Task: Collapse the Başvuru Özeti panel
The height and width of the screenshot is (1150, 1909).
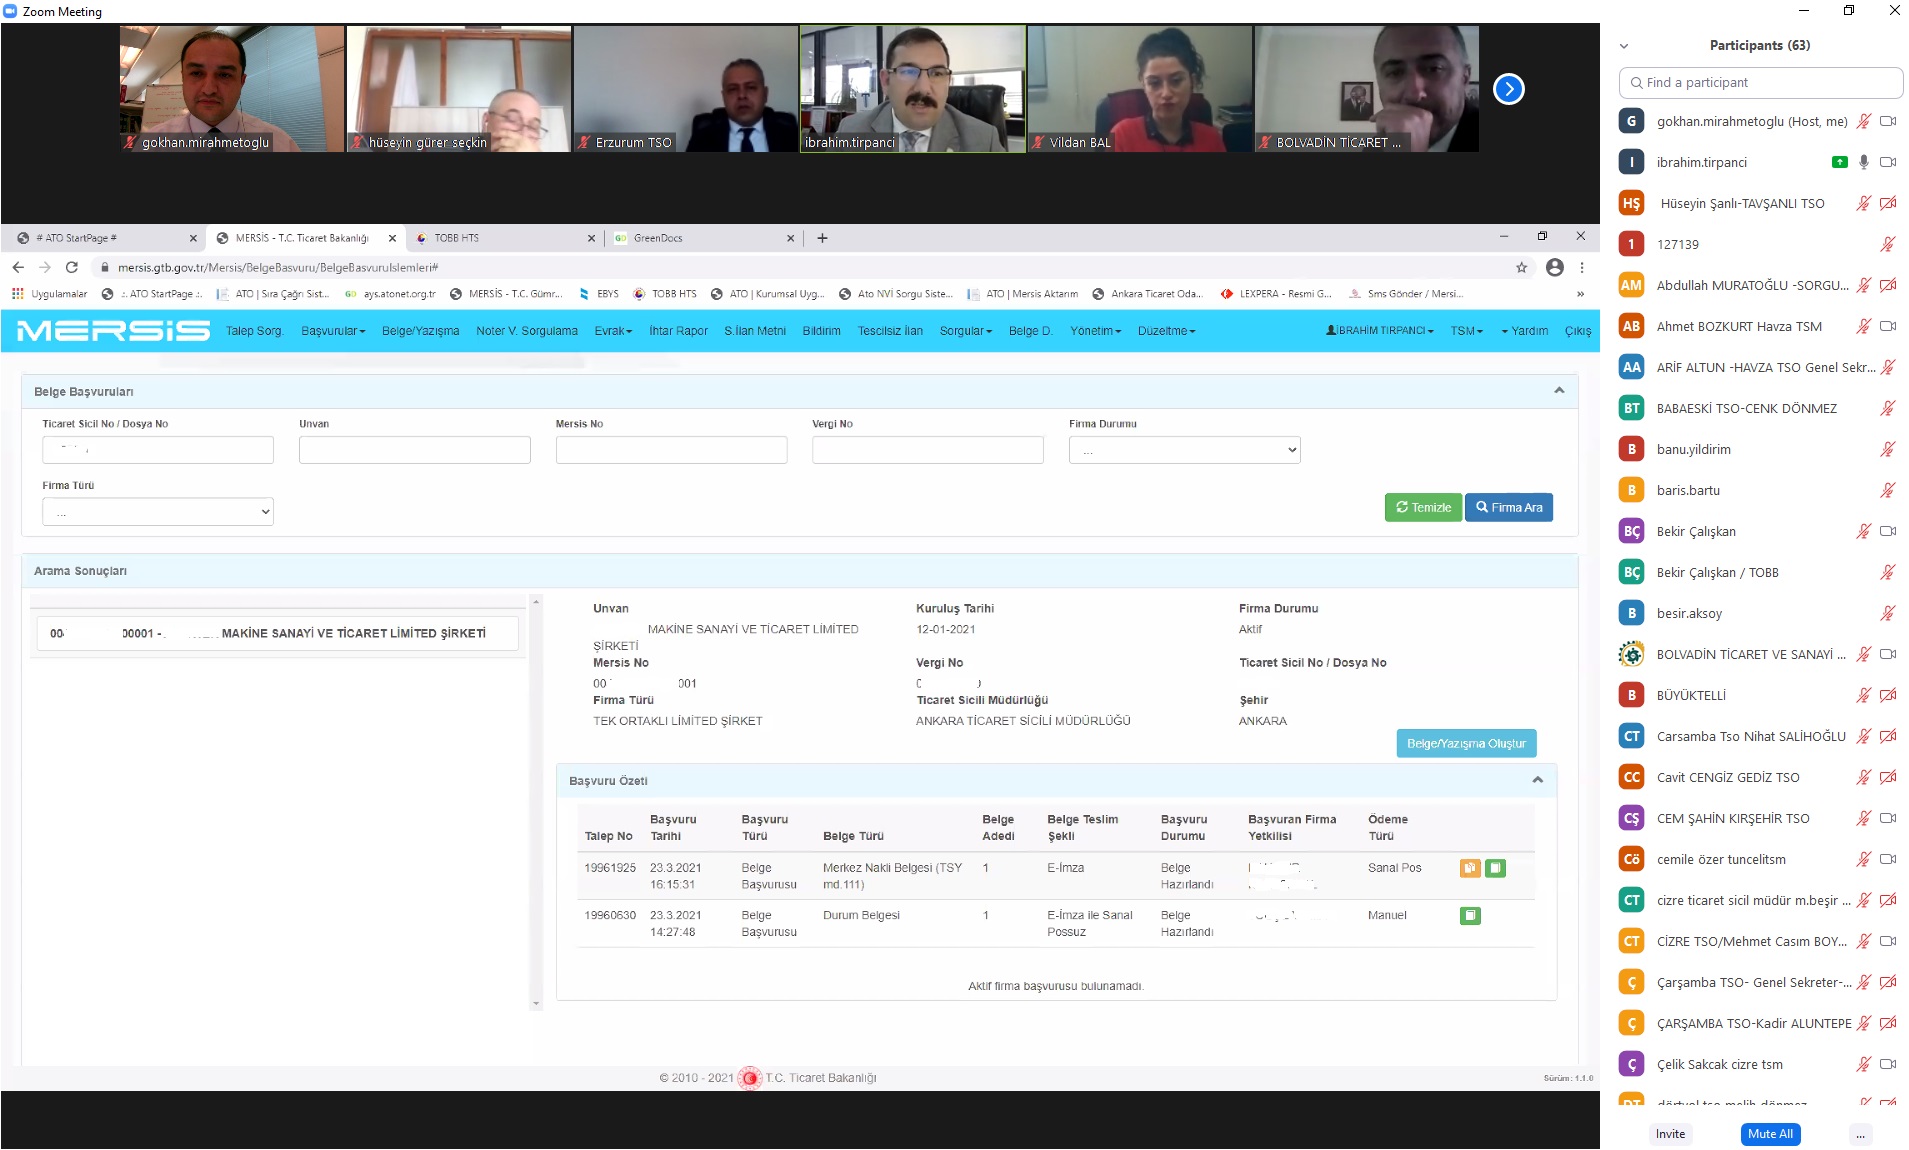Action: (x=1537, y=780)
